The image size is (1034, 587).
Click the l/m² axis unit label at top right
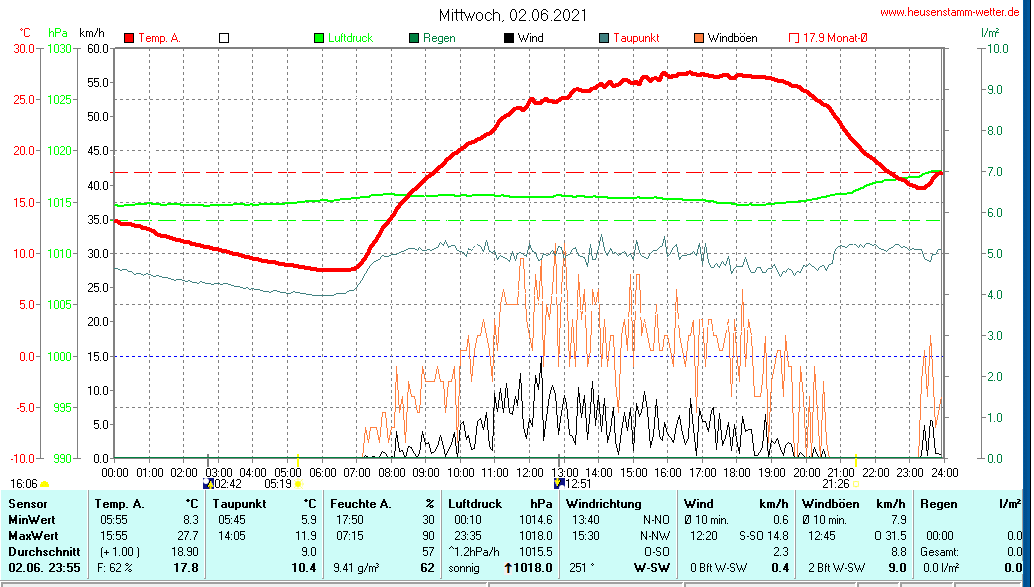(990, 33)
